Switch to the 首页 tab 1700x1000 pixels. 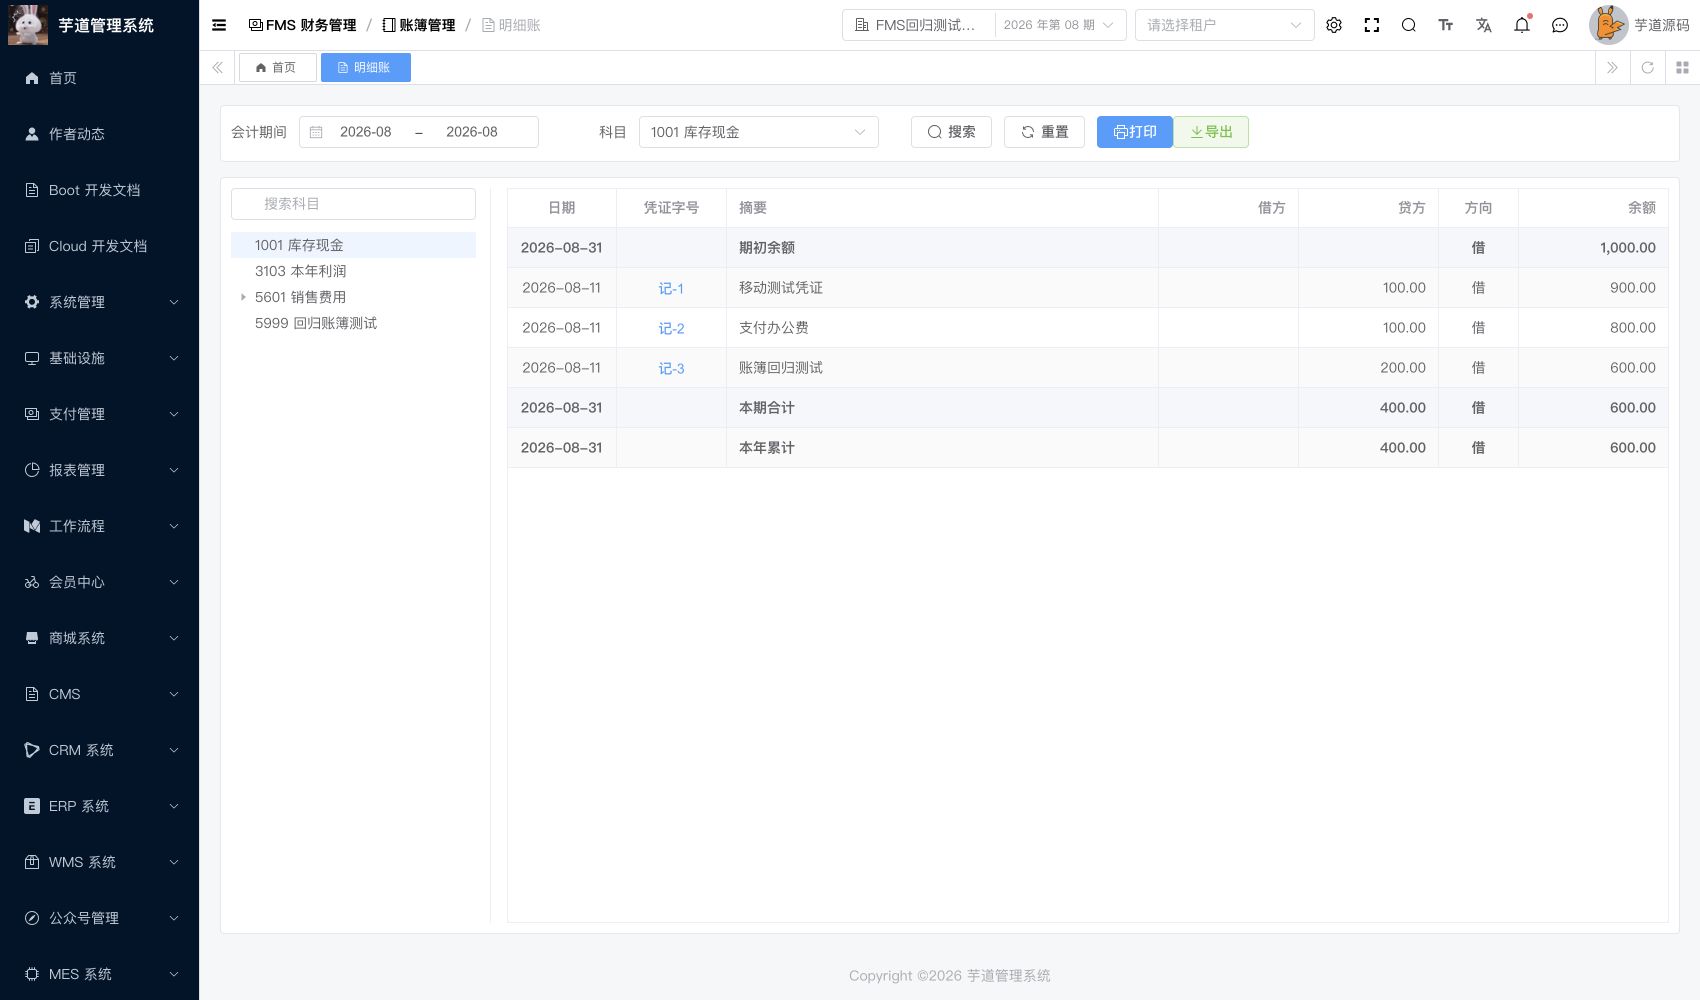[x=277, y=68]
